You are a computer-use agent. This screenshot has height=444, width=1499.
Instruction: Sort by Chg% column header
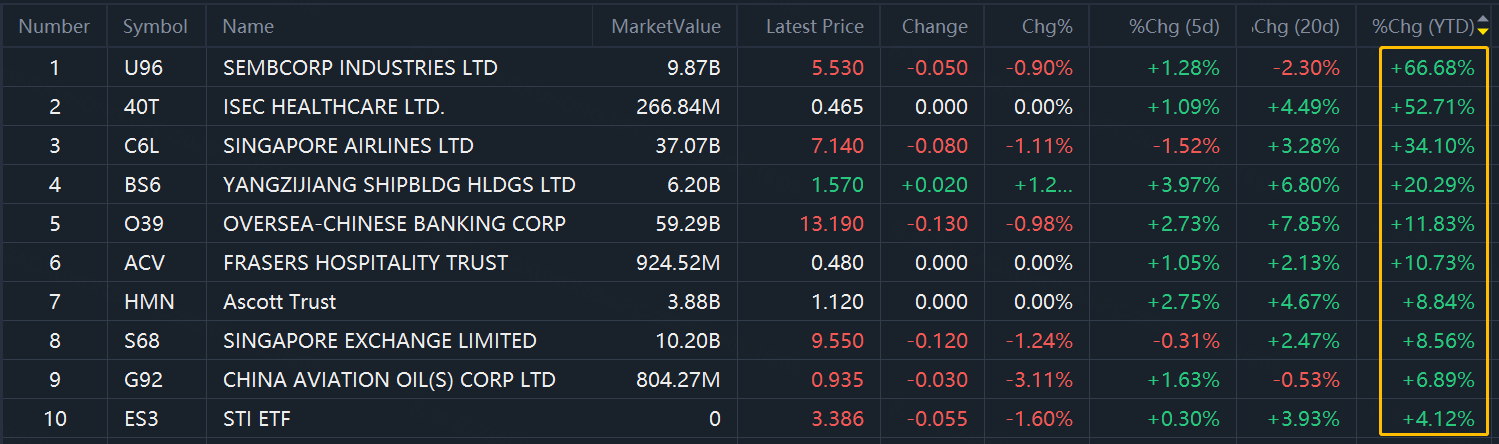click(1048, 27)
